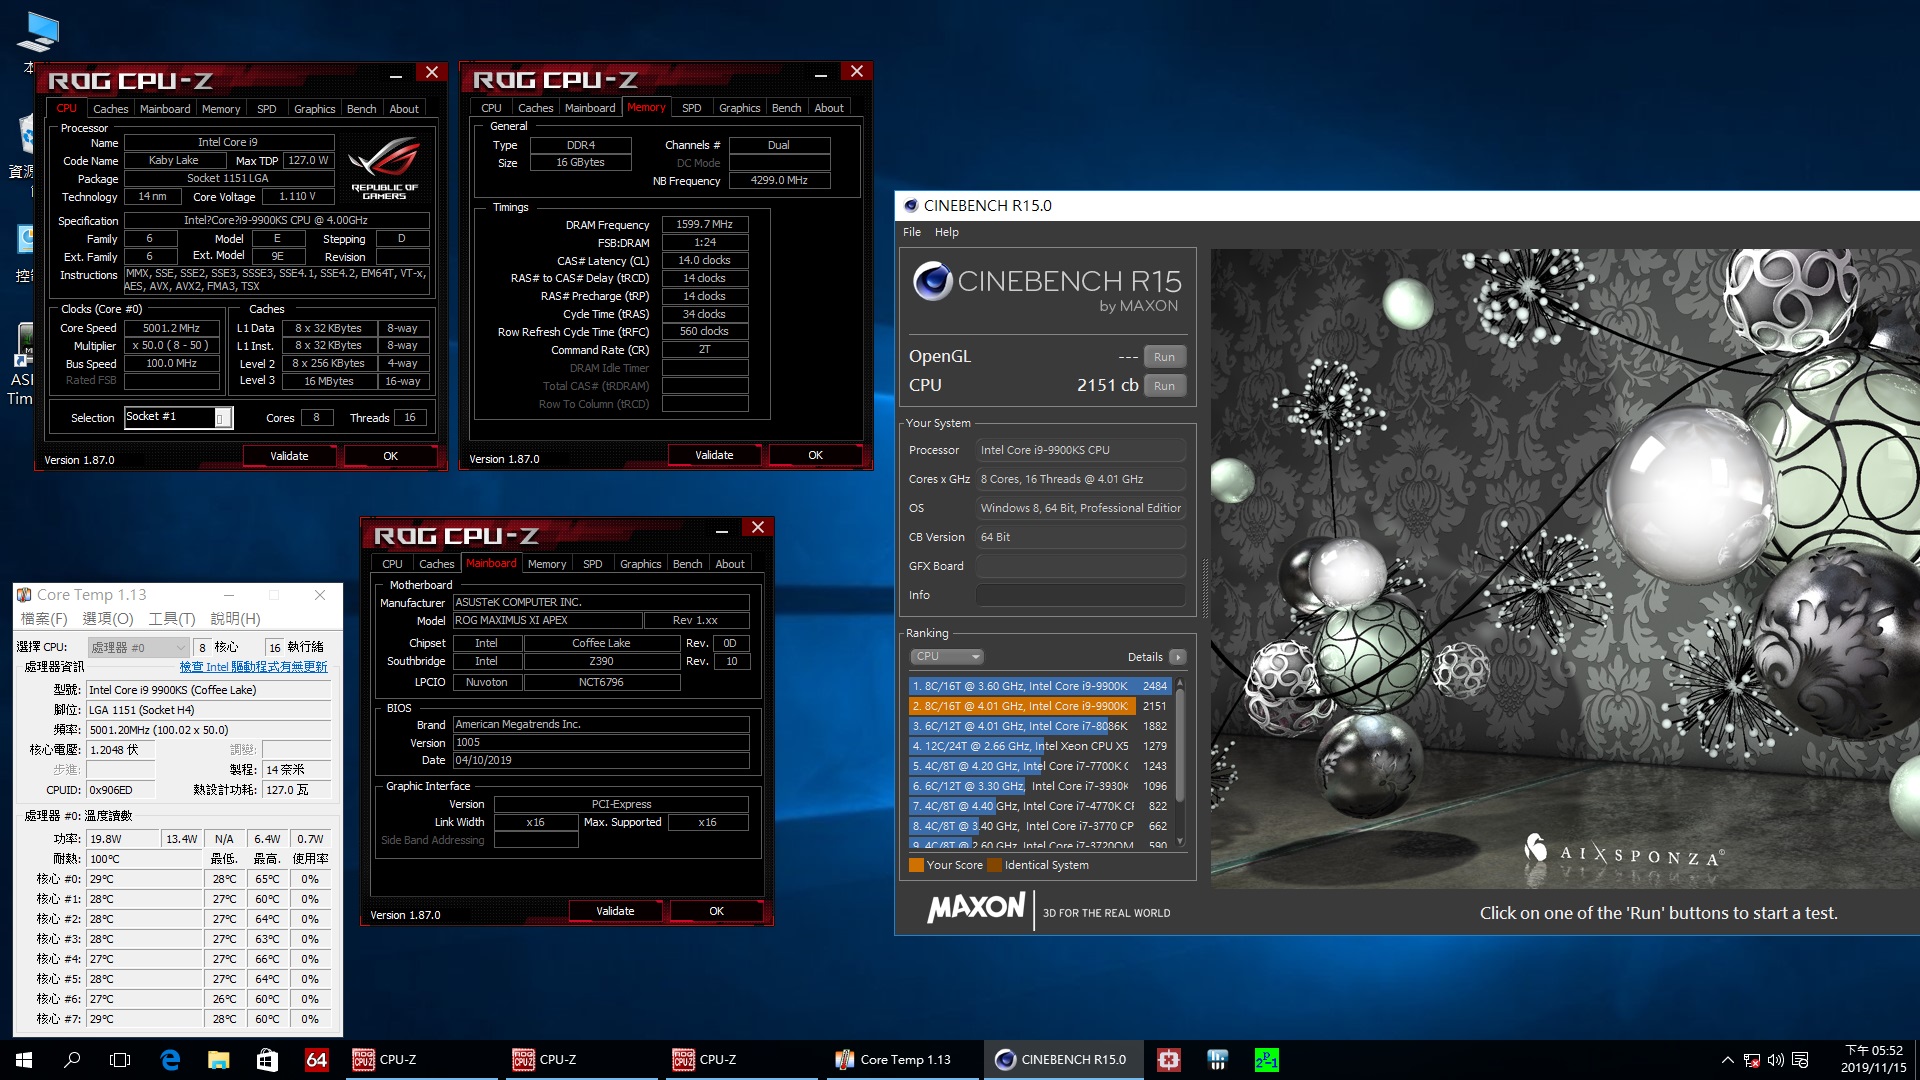Click orange Your Score legend swatch

click(916, 865)
